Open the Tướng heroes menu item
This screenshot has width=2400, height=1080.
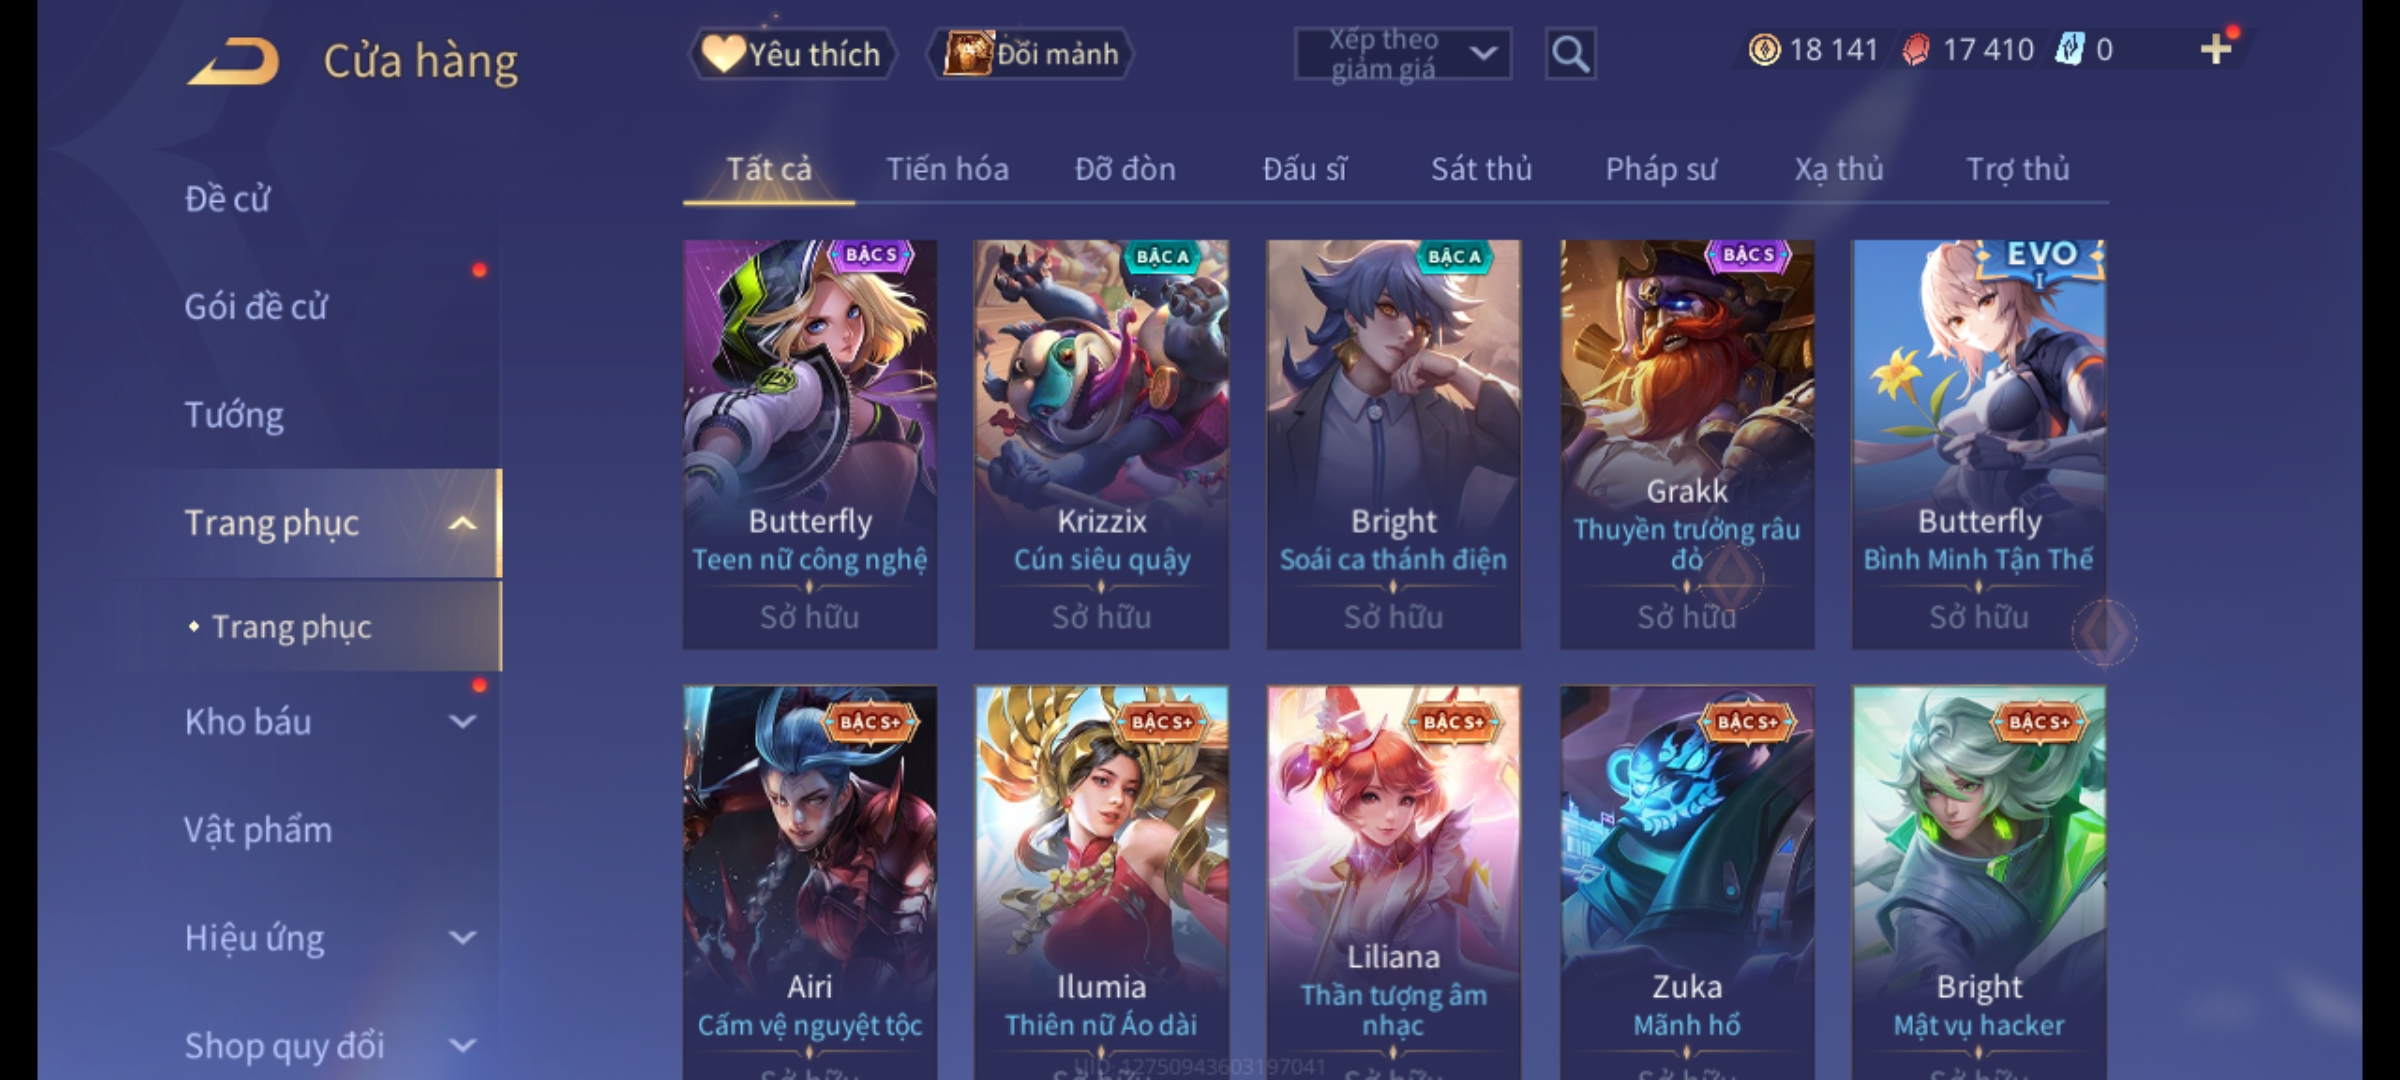coord(234,415)
